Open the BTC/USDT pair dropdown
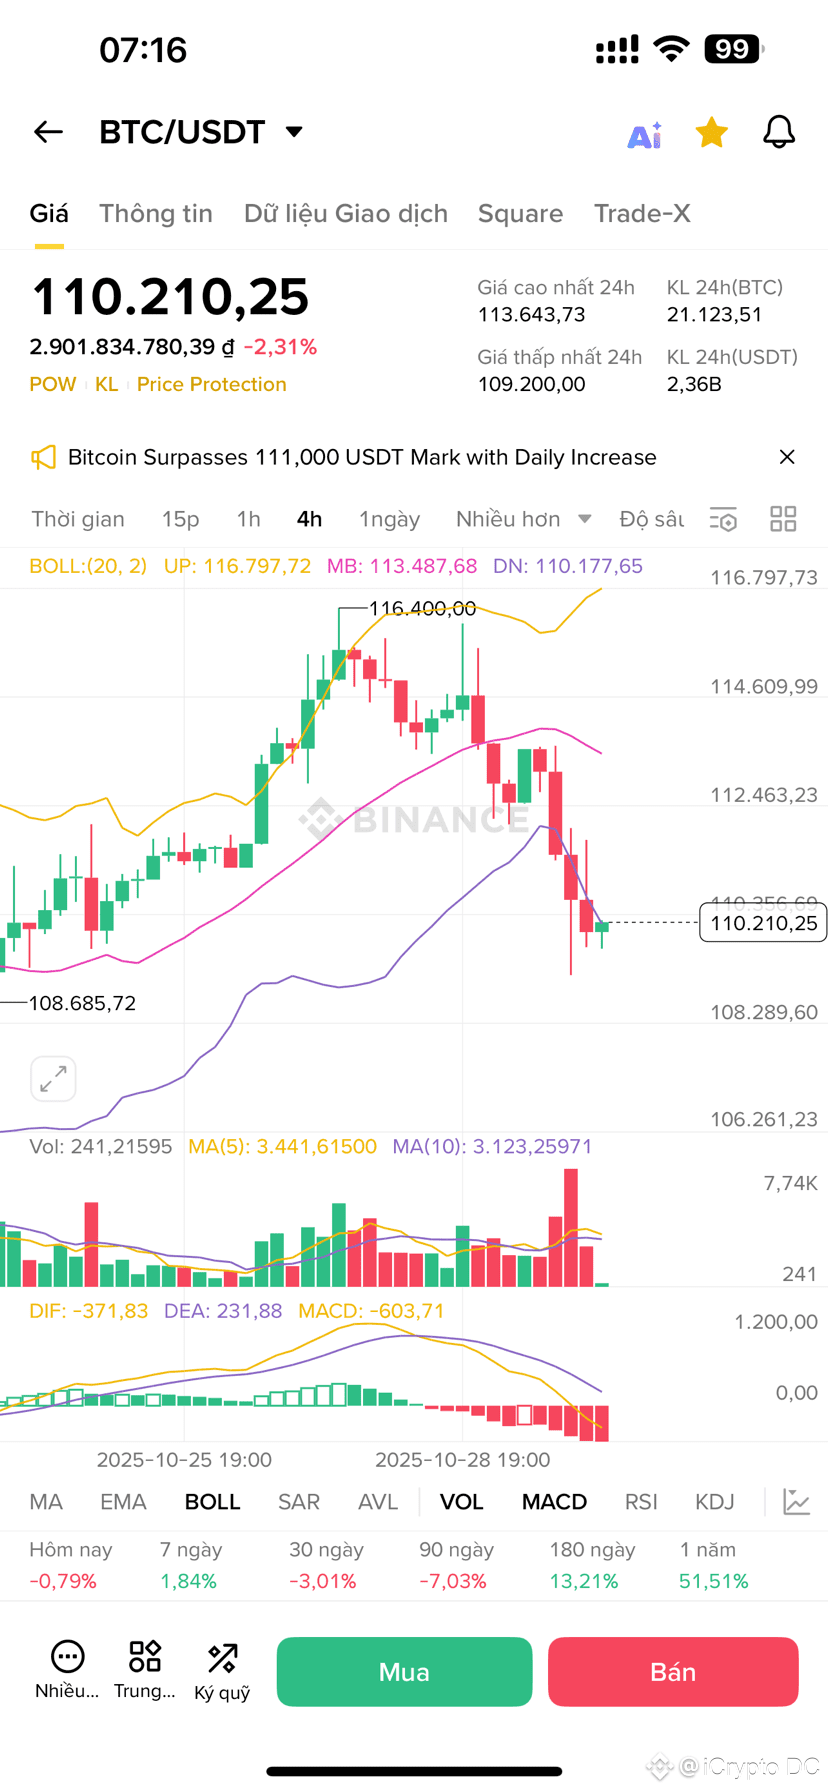The width and height of the screenshot is (828, 1792). pyautogui.click(x=201, y=132)
